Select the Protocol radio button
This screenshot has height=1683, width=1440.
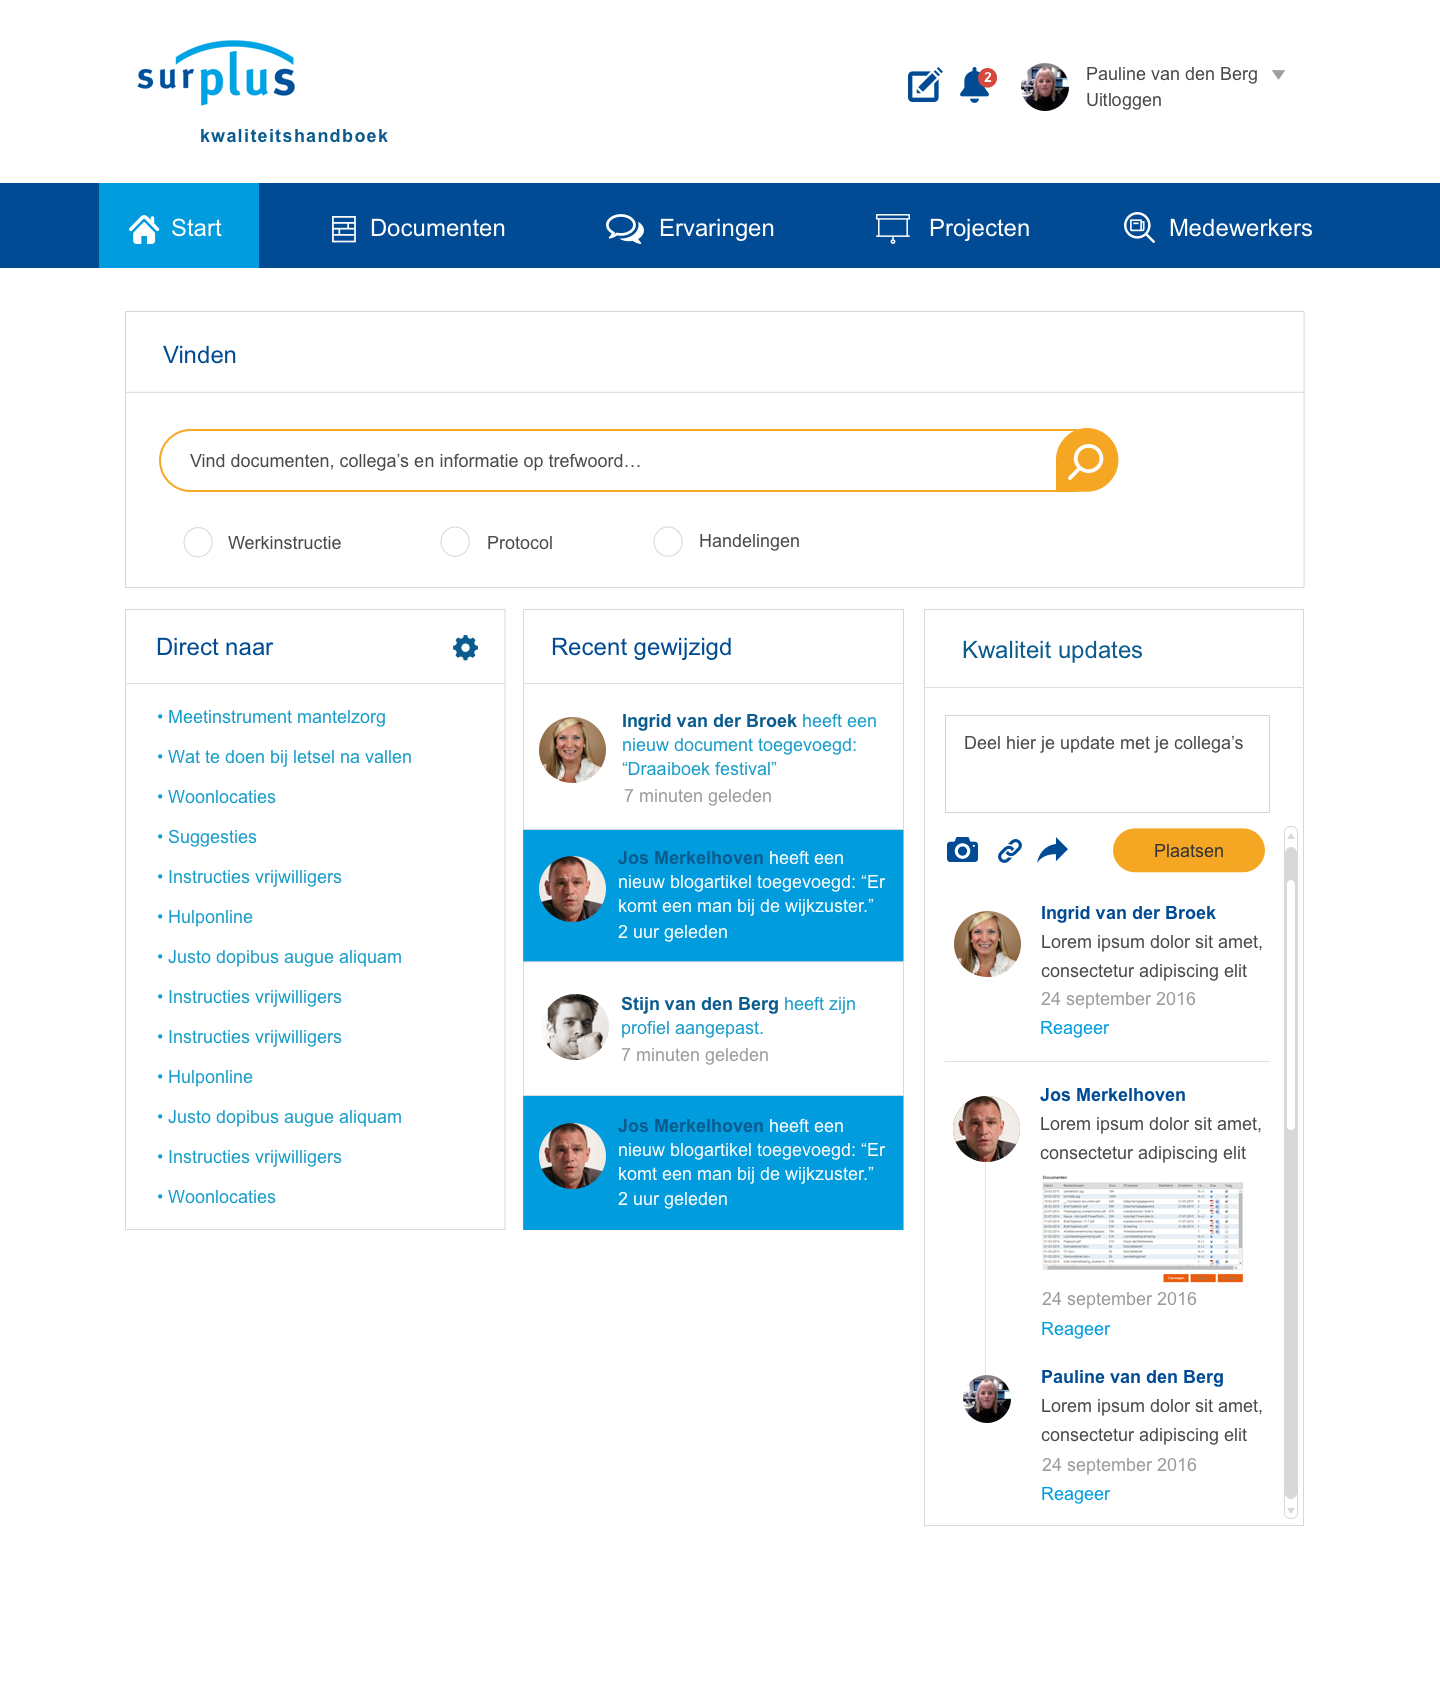tap(455, 542)
